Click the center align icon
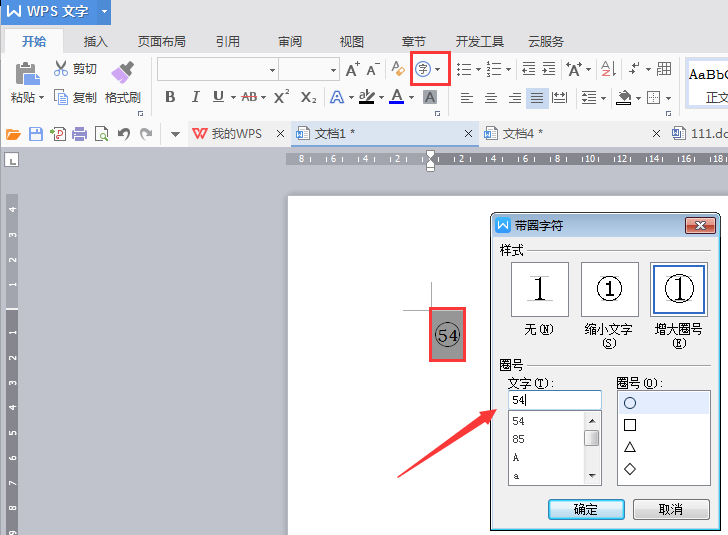 pos(491,98)
